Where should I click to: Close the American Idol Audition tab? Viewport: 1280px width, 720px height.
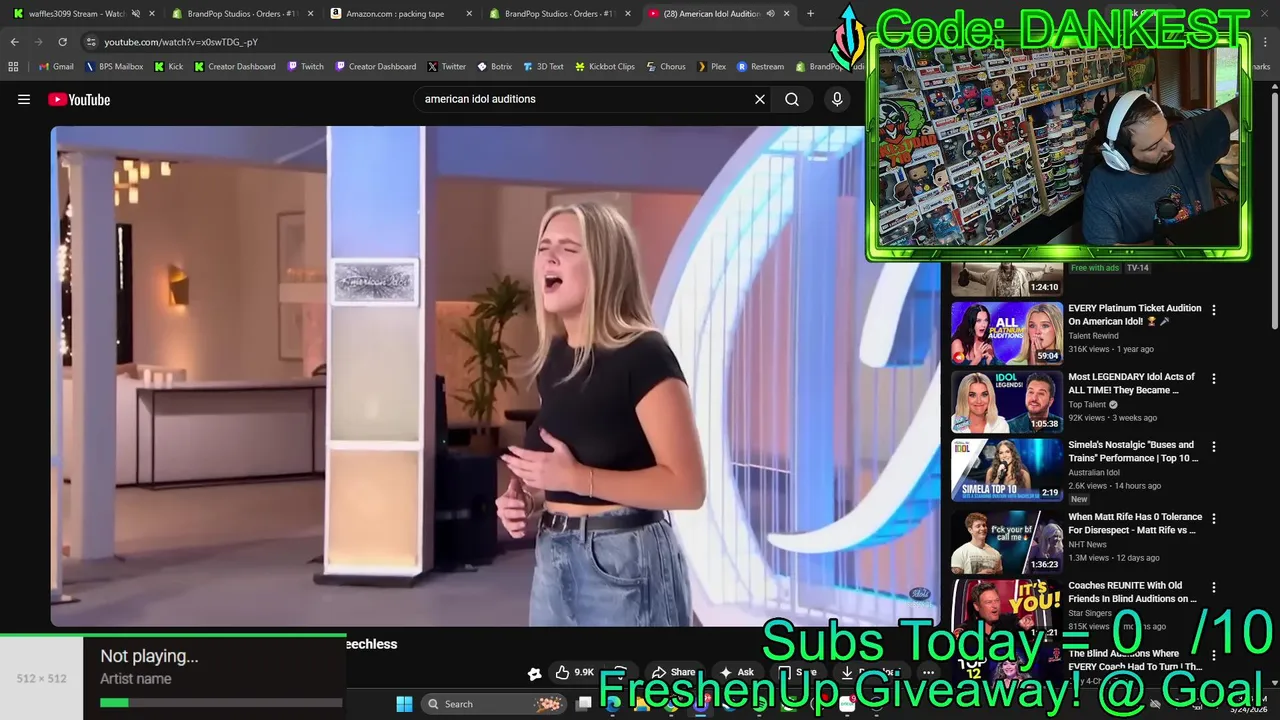click(787, 14)
